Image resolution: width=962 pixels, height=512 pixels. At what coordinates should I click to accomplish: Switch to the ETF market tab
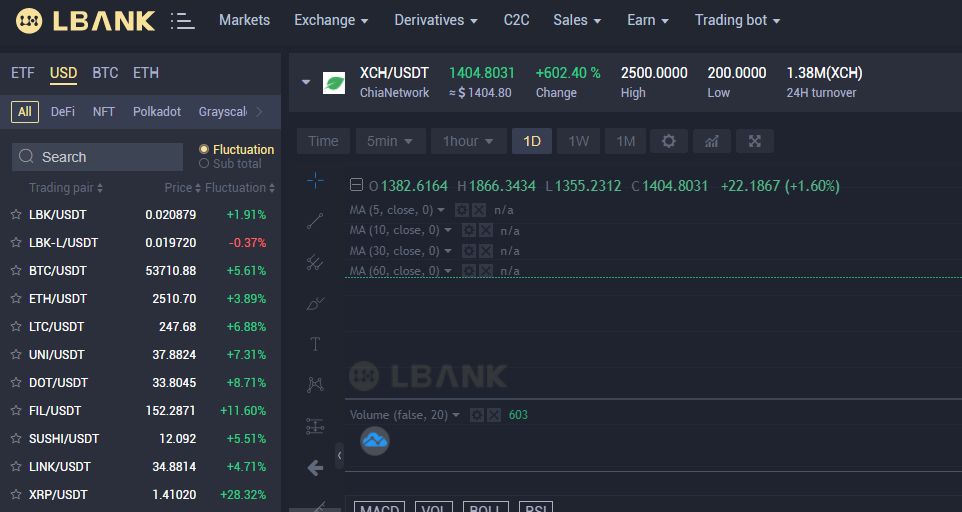click(x=23, y=73)
